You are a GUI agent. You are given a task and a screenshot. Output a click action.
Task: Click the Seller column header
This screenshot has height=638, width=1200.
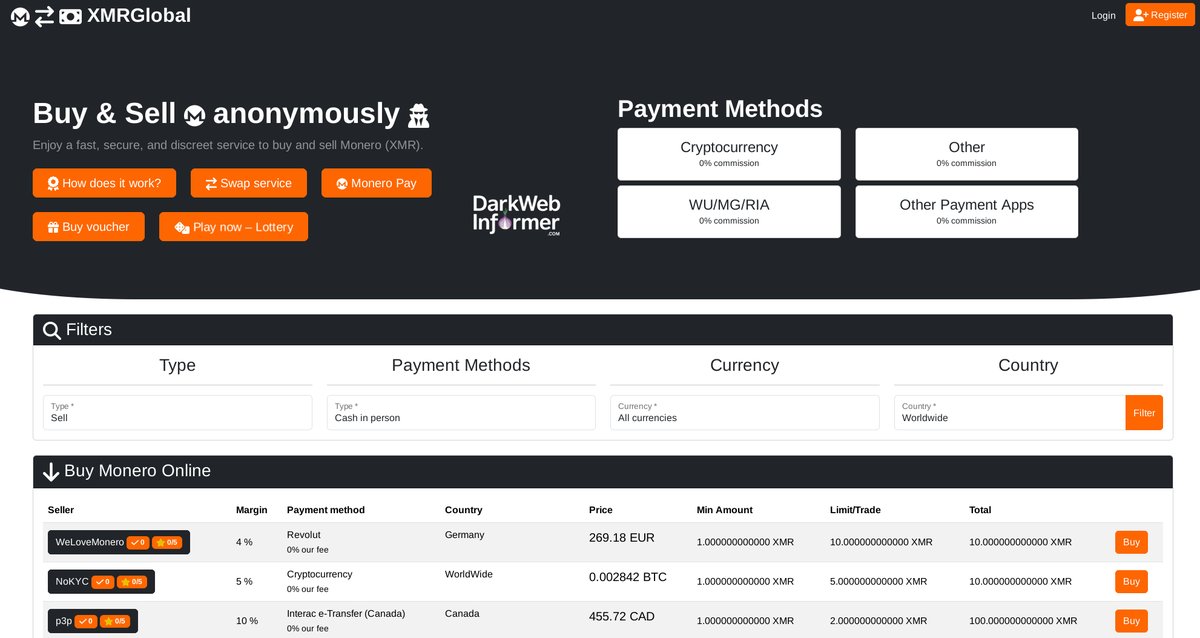61,510
